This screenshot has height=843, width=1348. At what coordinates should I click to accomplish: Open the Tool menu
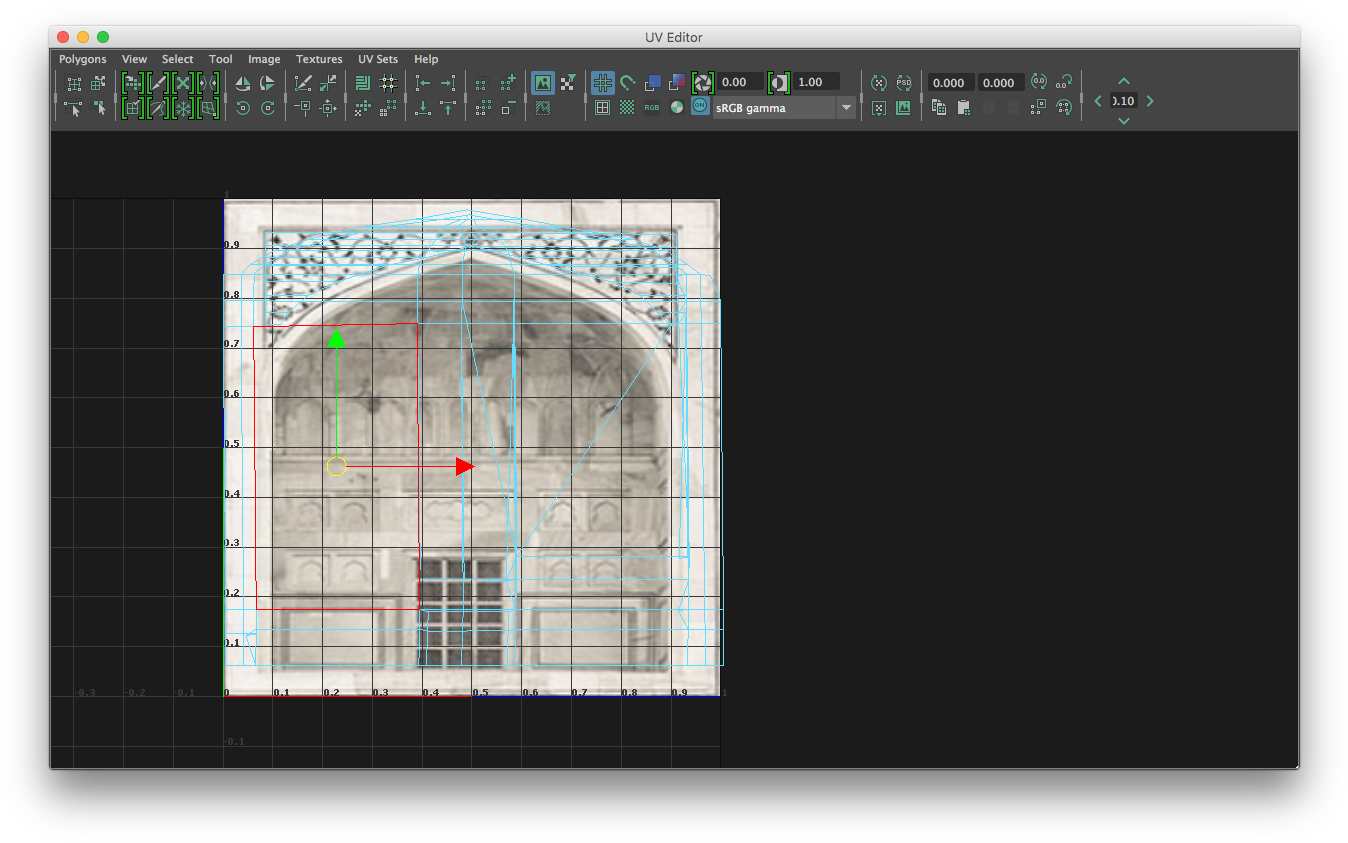pos(220,59)
